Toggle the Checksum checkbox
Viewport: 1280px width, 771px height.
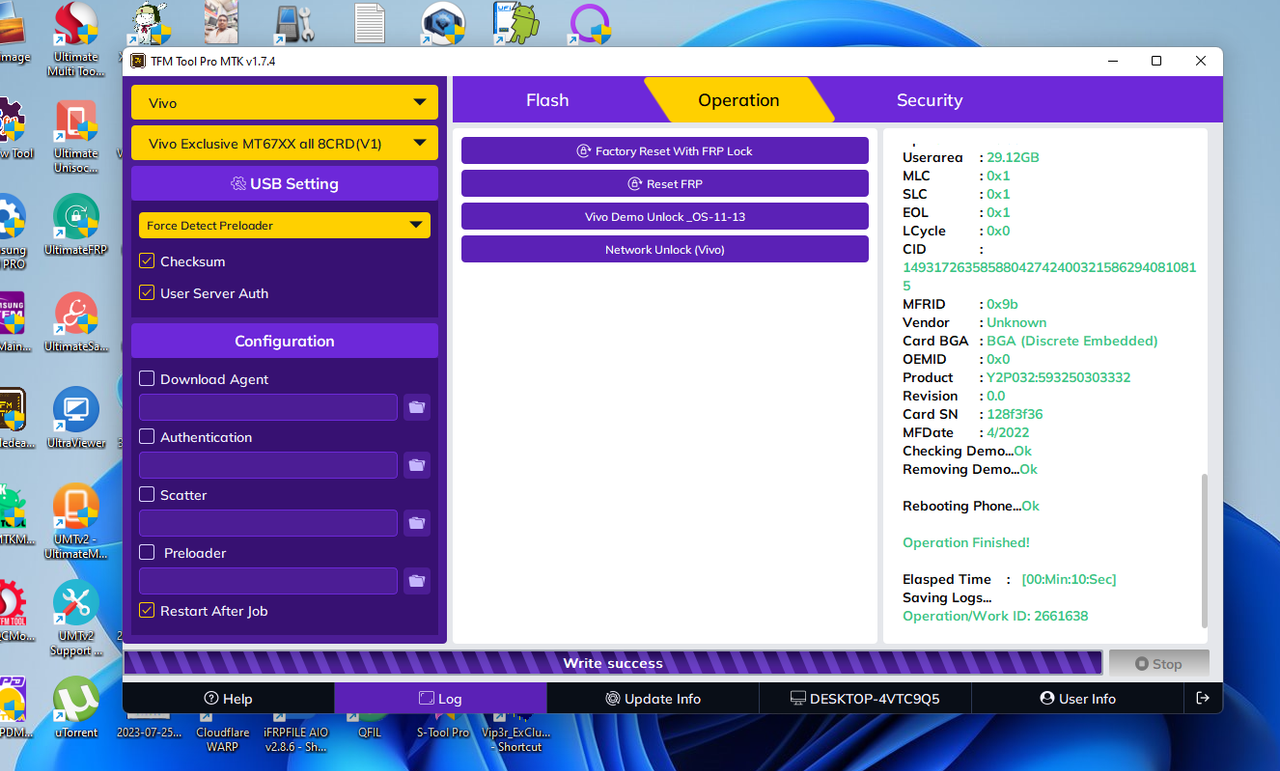coord(147,261)
